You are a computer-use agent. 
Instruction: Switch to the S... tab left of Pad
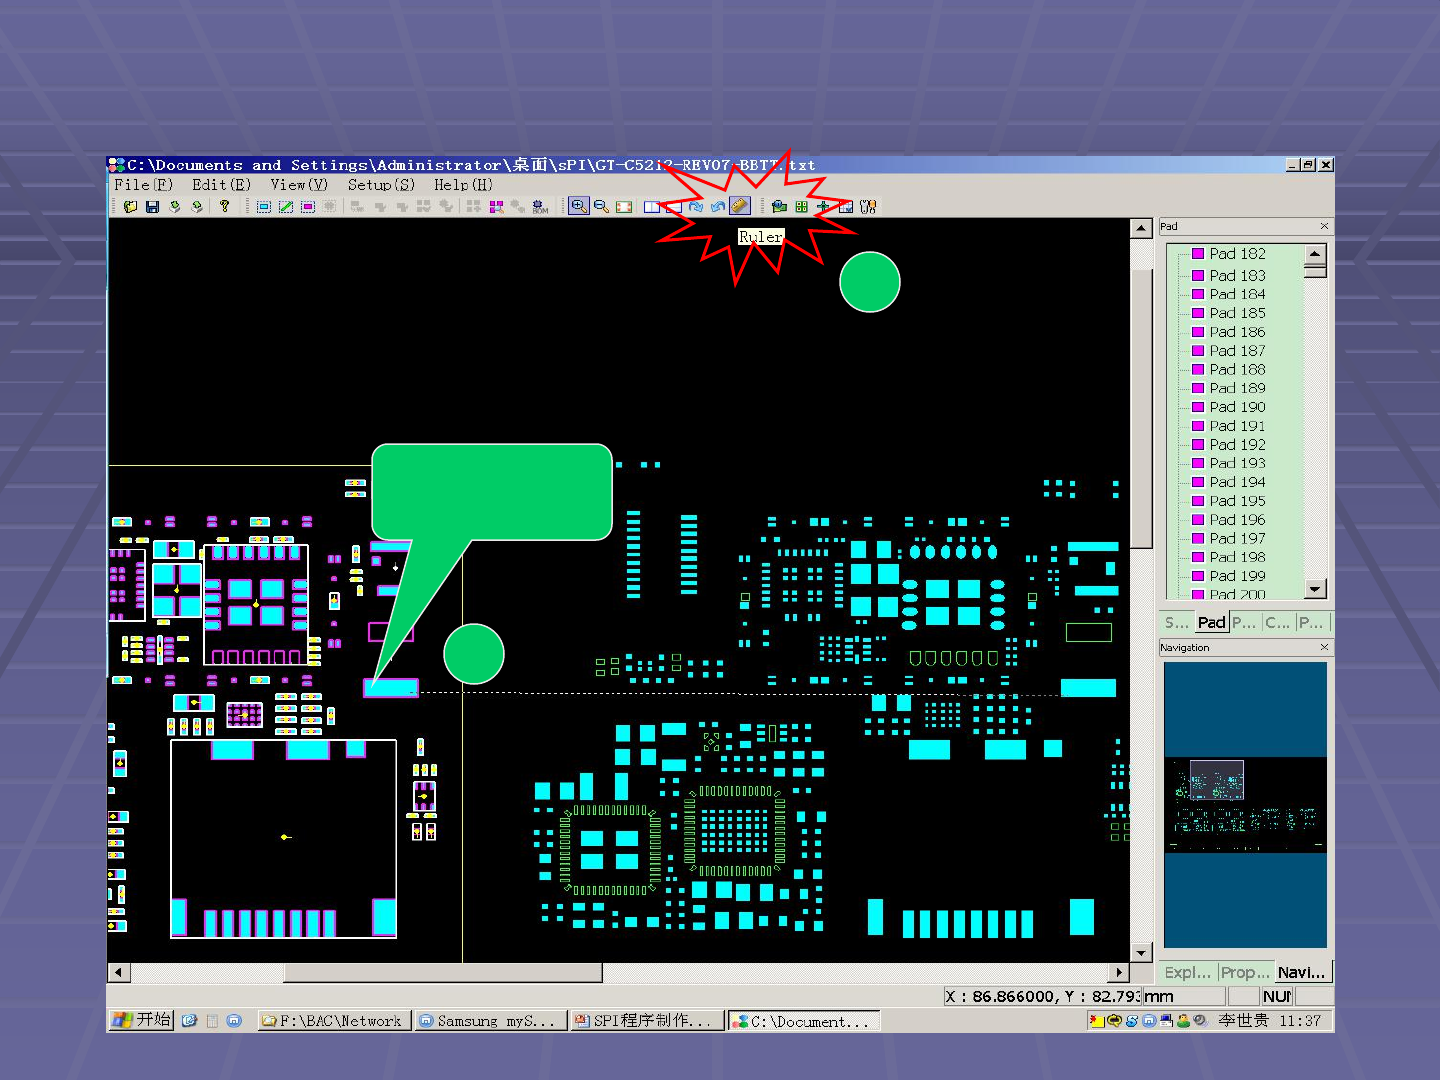(x=1177, y=622)
